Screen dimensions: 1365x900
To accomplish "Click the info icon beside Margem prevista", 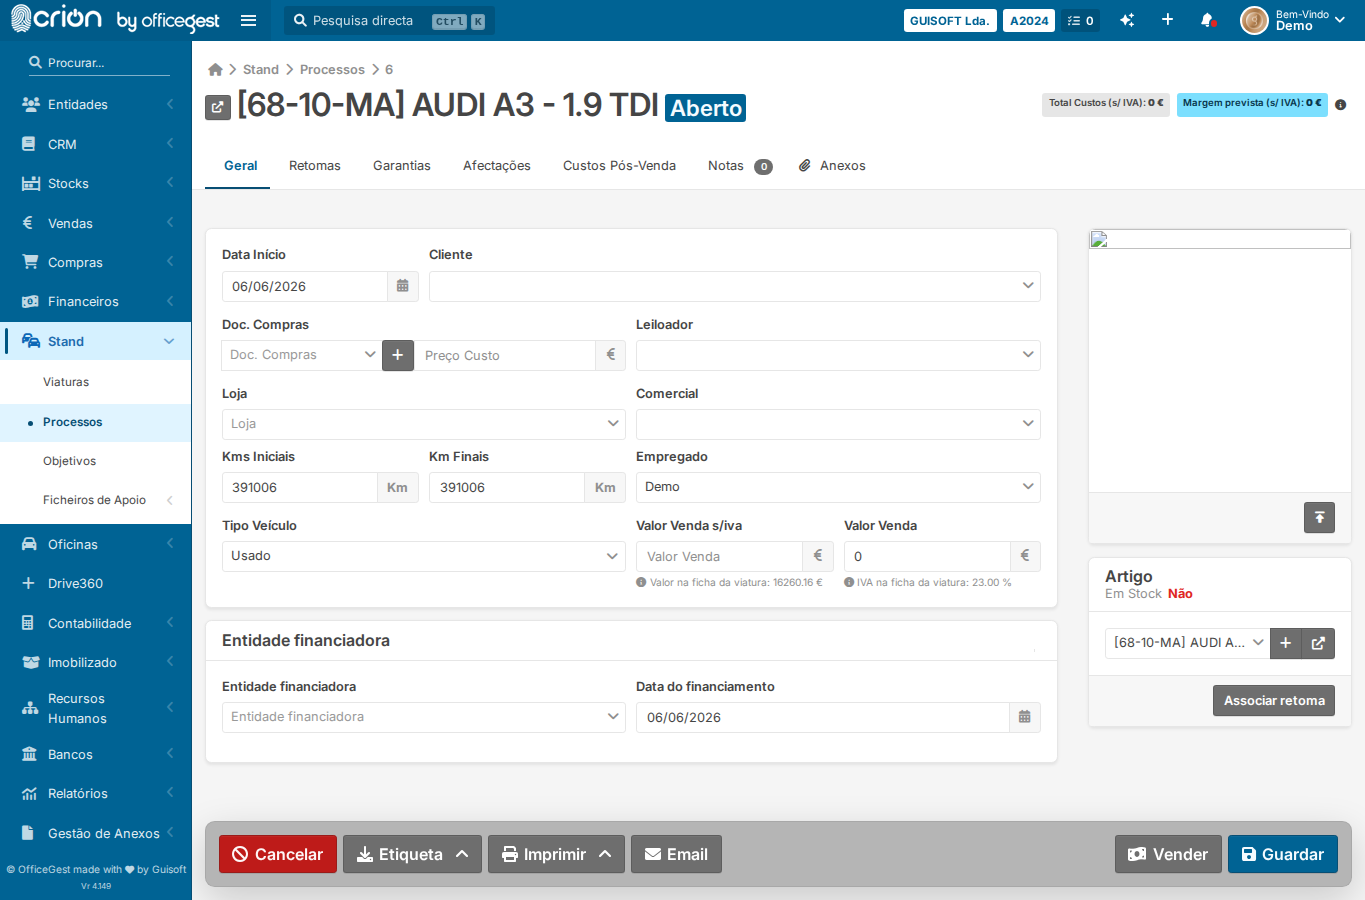I will tap(1340, 105).
